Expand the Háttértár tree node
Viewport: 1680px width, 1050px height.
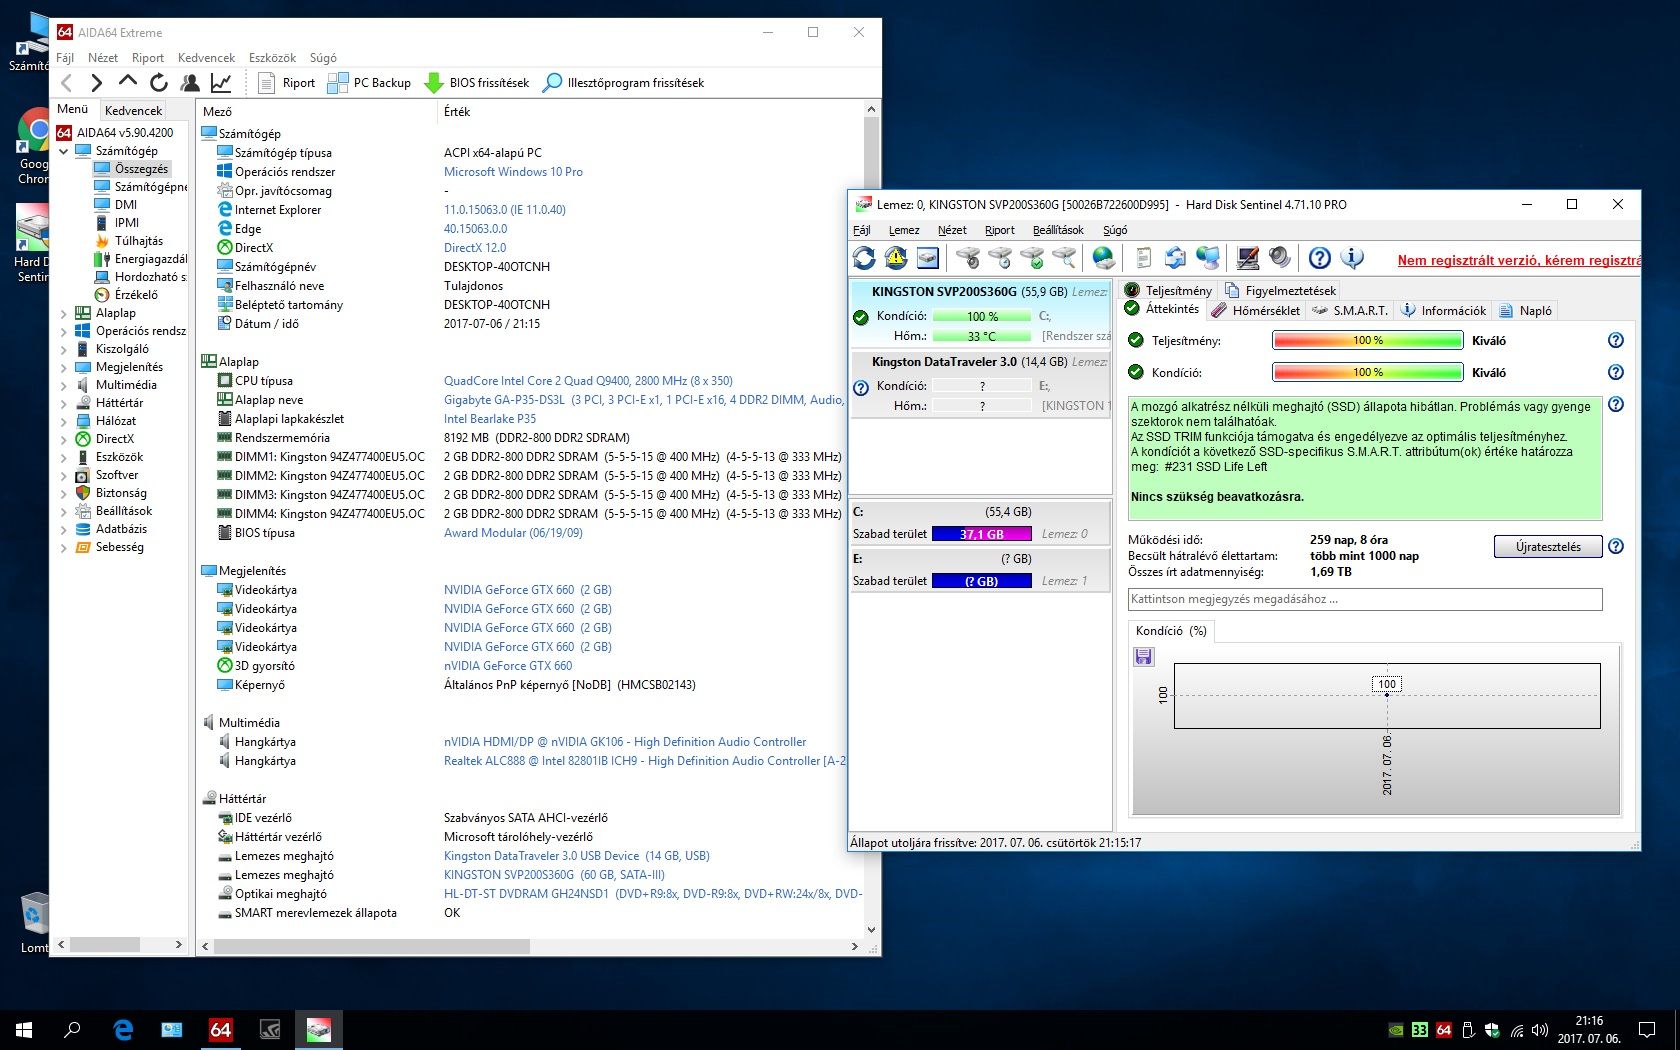64,403
